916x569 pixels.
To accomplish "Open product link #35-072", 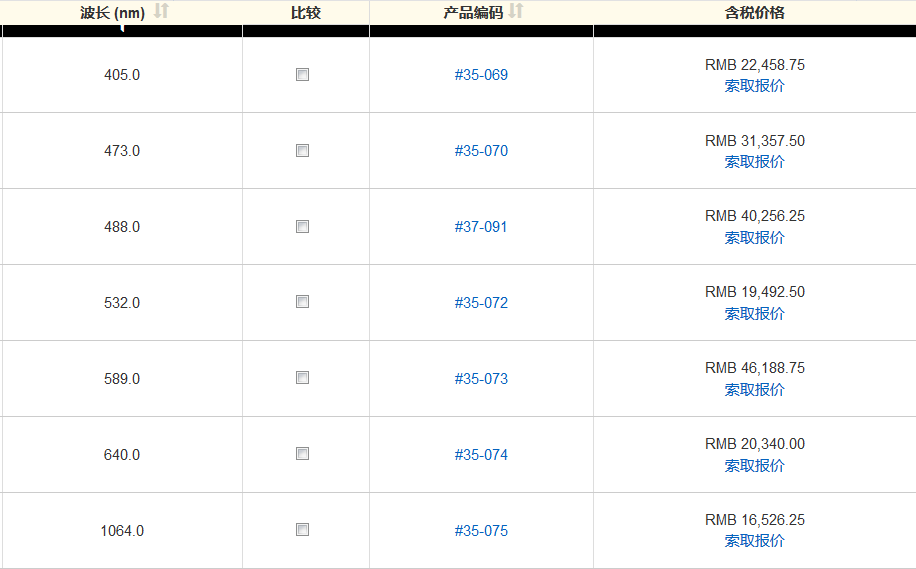I will pos(481,303).
